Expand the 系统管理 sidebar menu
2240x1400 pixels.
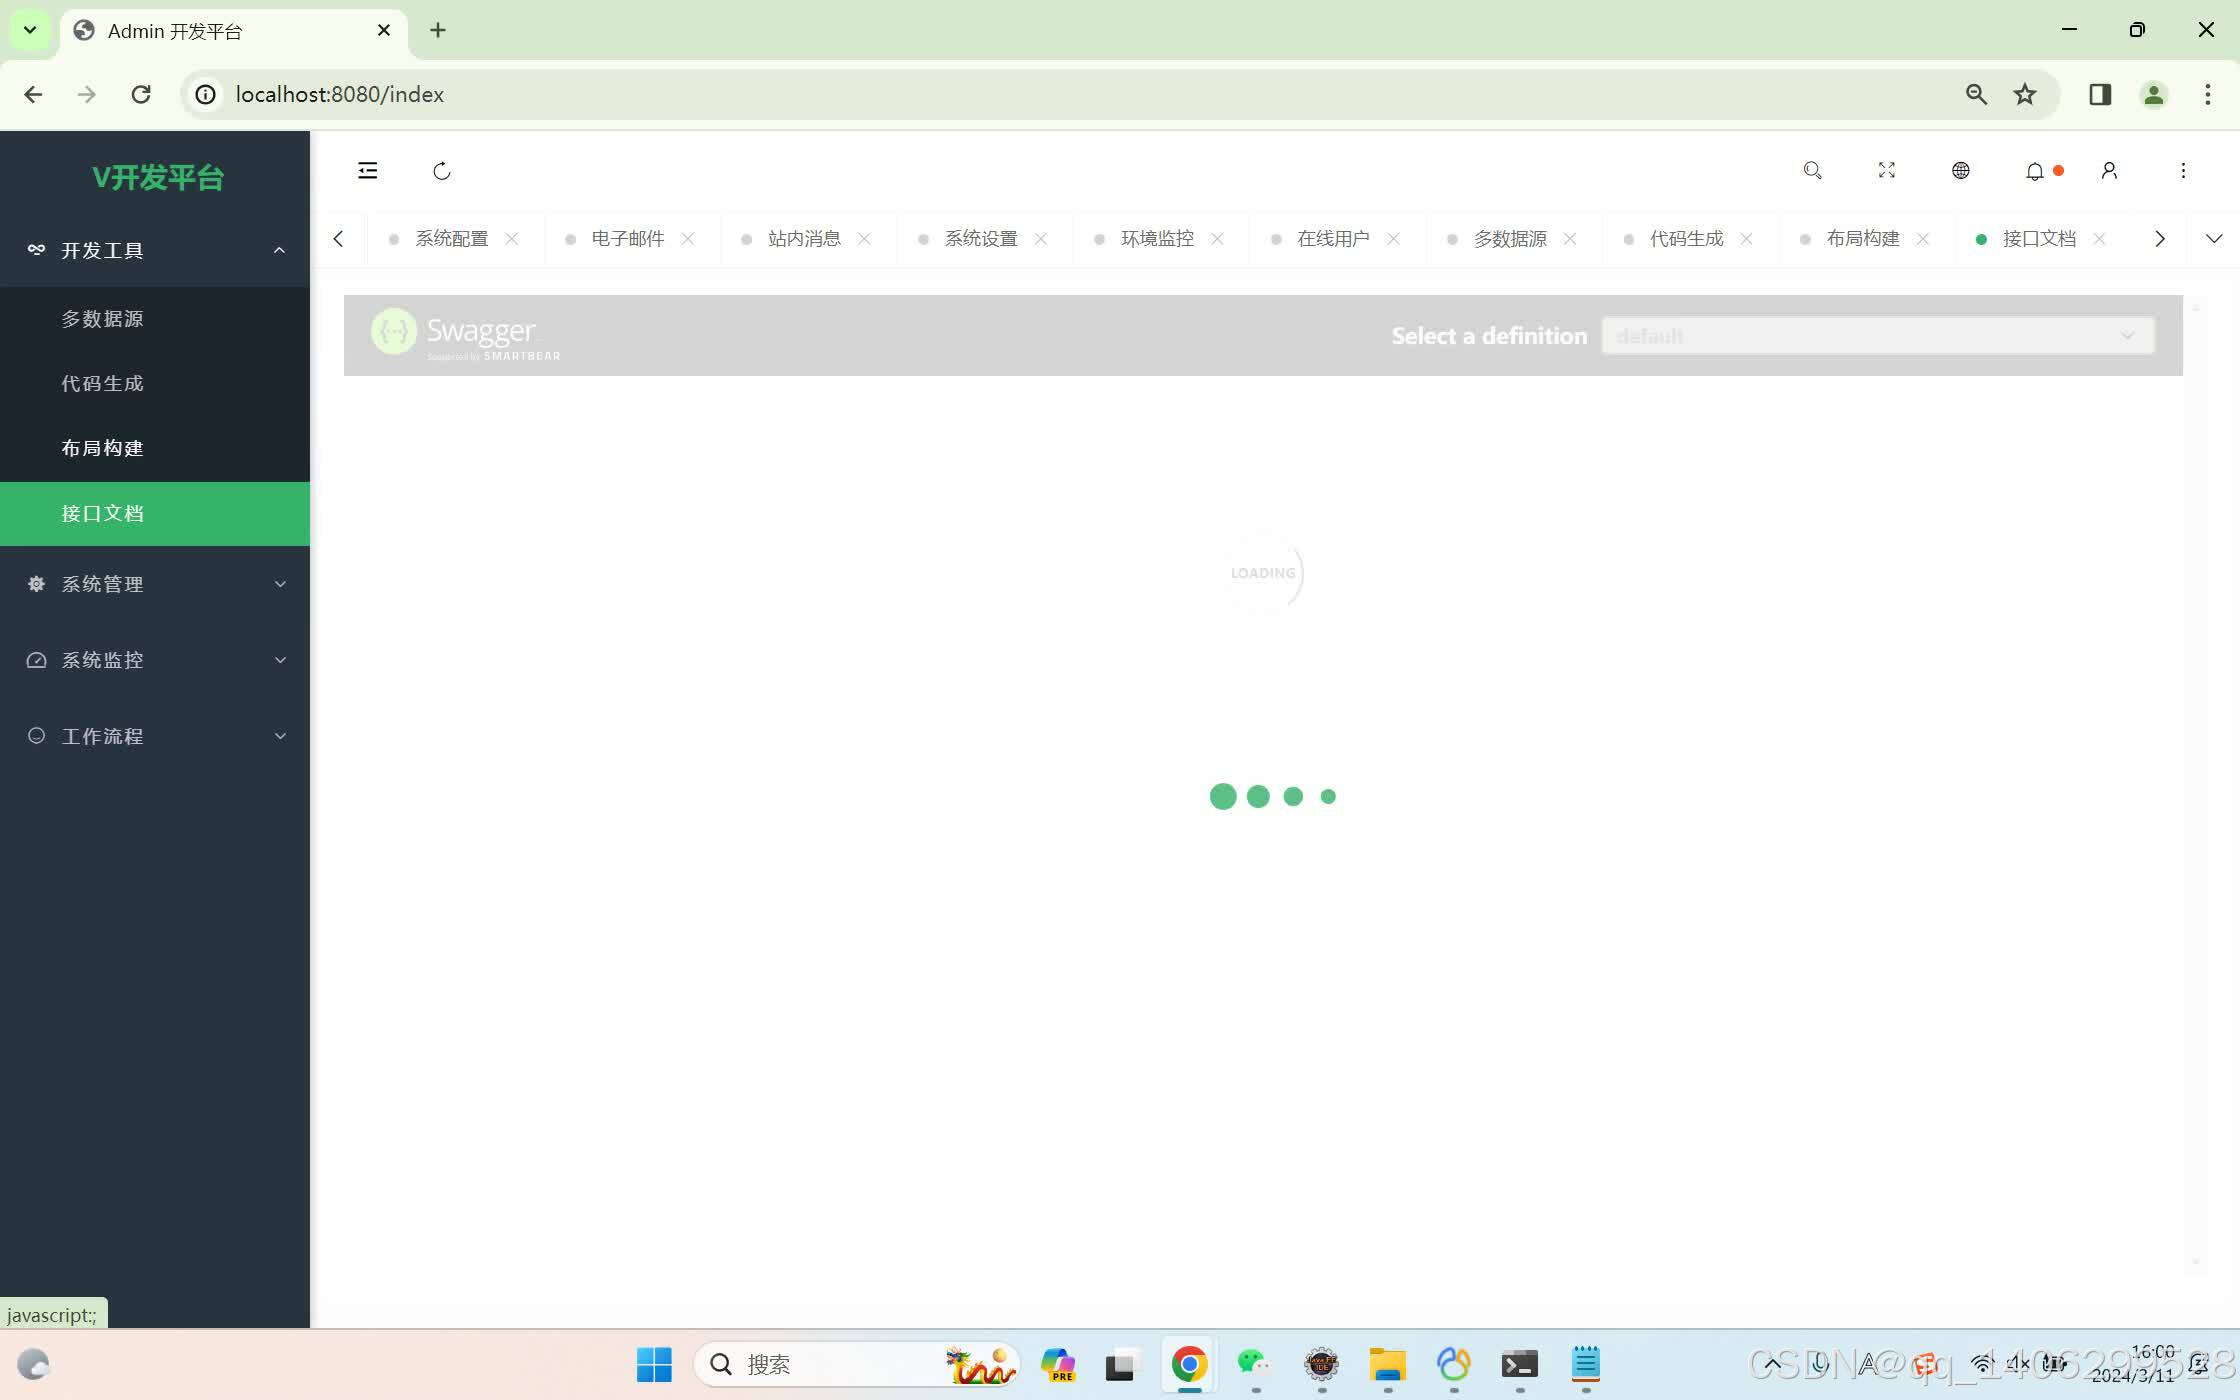click(x=155, y=584)
